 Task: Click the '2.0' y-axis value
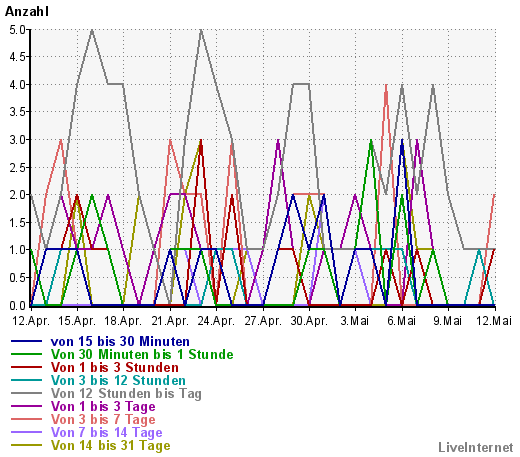[x=17, y=195]
